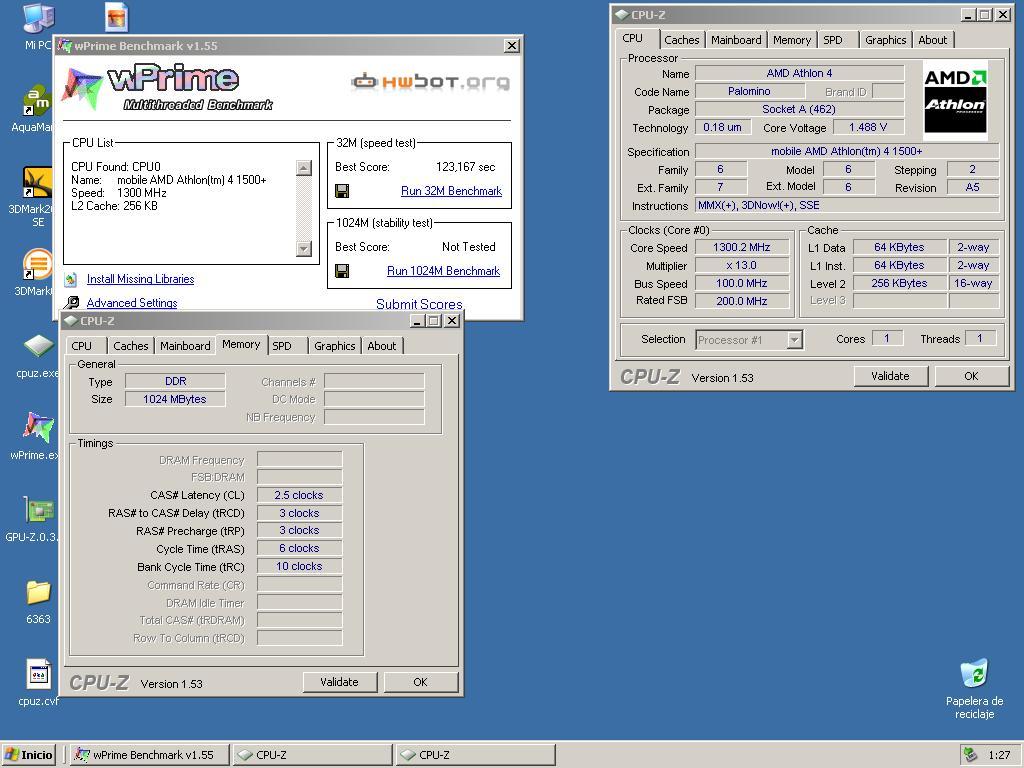This screenshot has width=1024, height=768.
Task: Open Caches tab in Memory CPU-Z window
Action: coord(131,346)
